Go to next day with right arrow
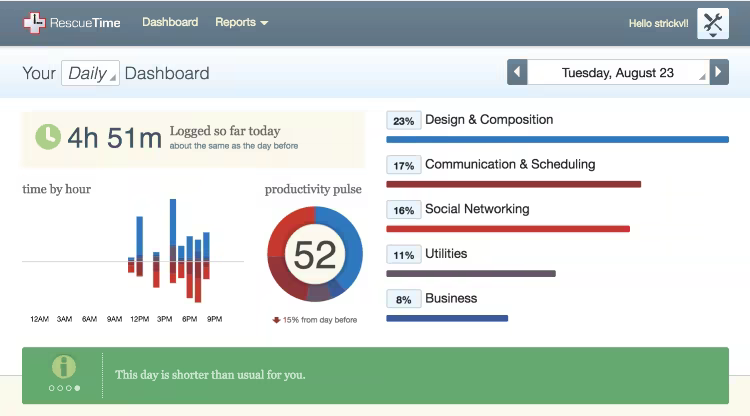Screen dimensions: 750x416 point(719,73)
